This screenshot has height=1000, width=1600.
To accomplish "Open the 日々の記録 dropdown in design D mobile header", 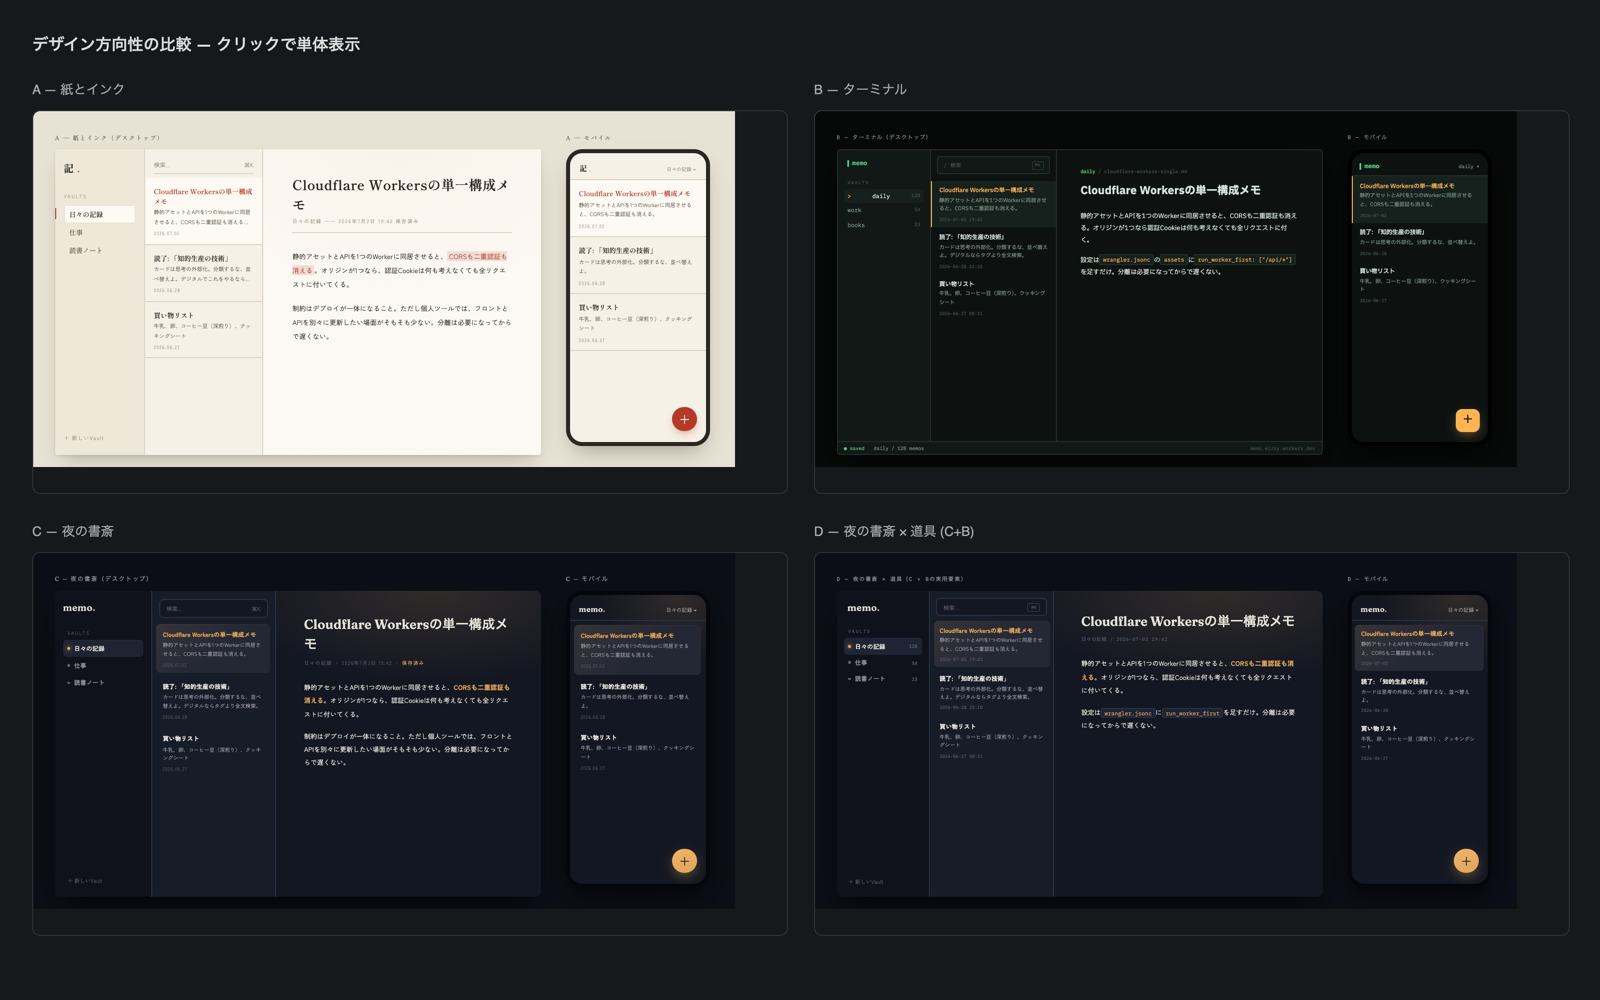I will pyautogui.click(x=1463, y=610).
